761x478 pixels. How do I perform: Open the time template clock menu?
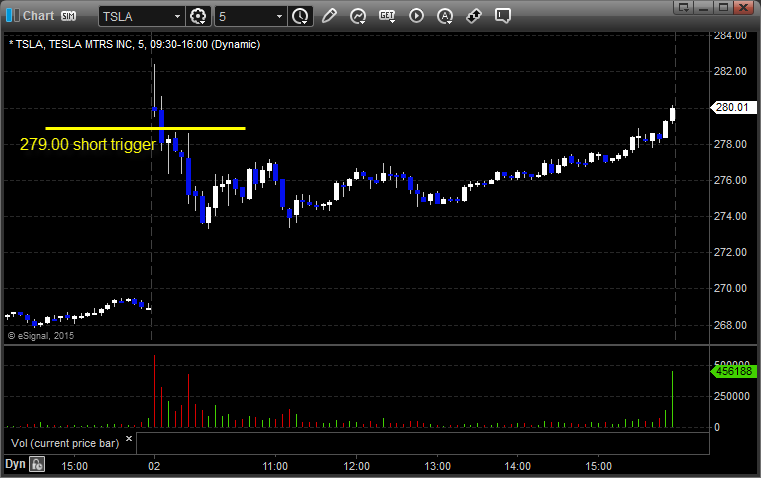pos(300,16)
